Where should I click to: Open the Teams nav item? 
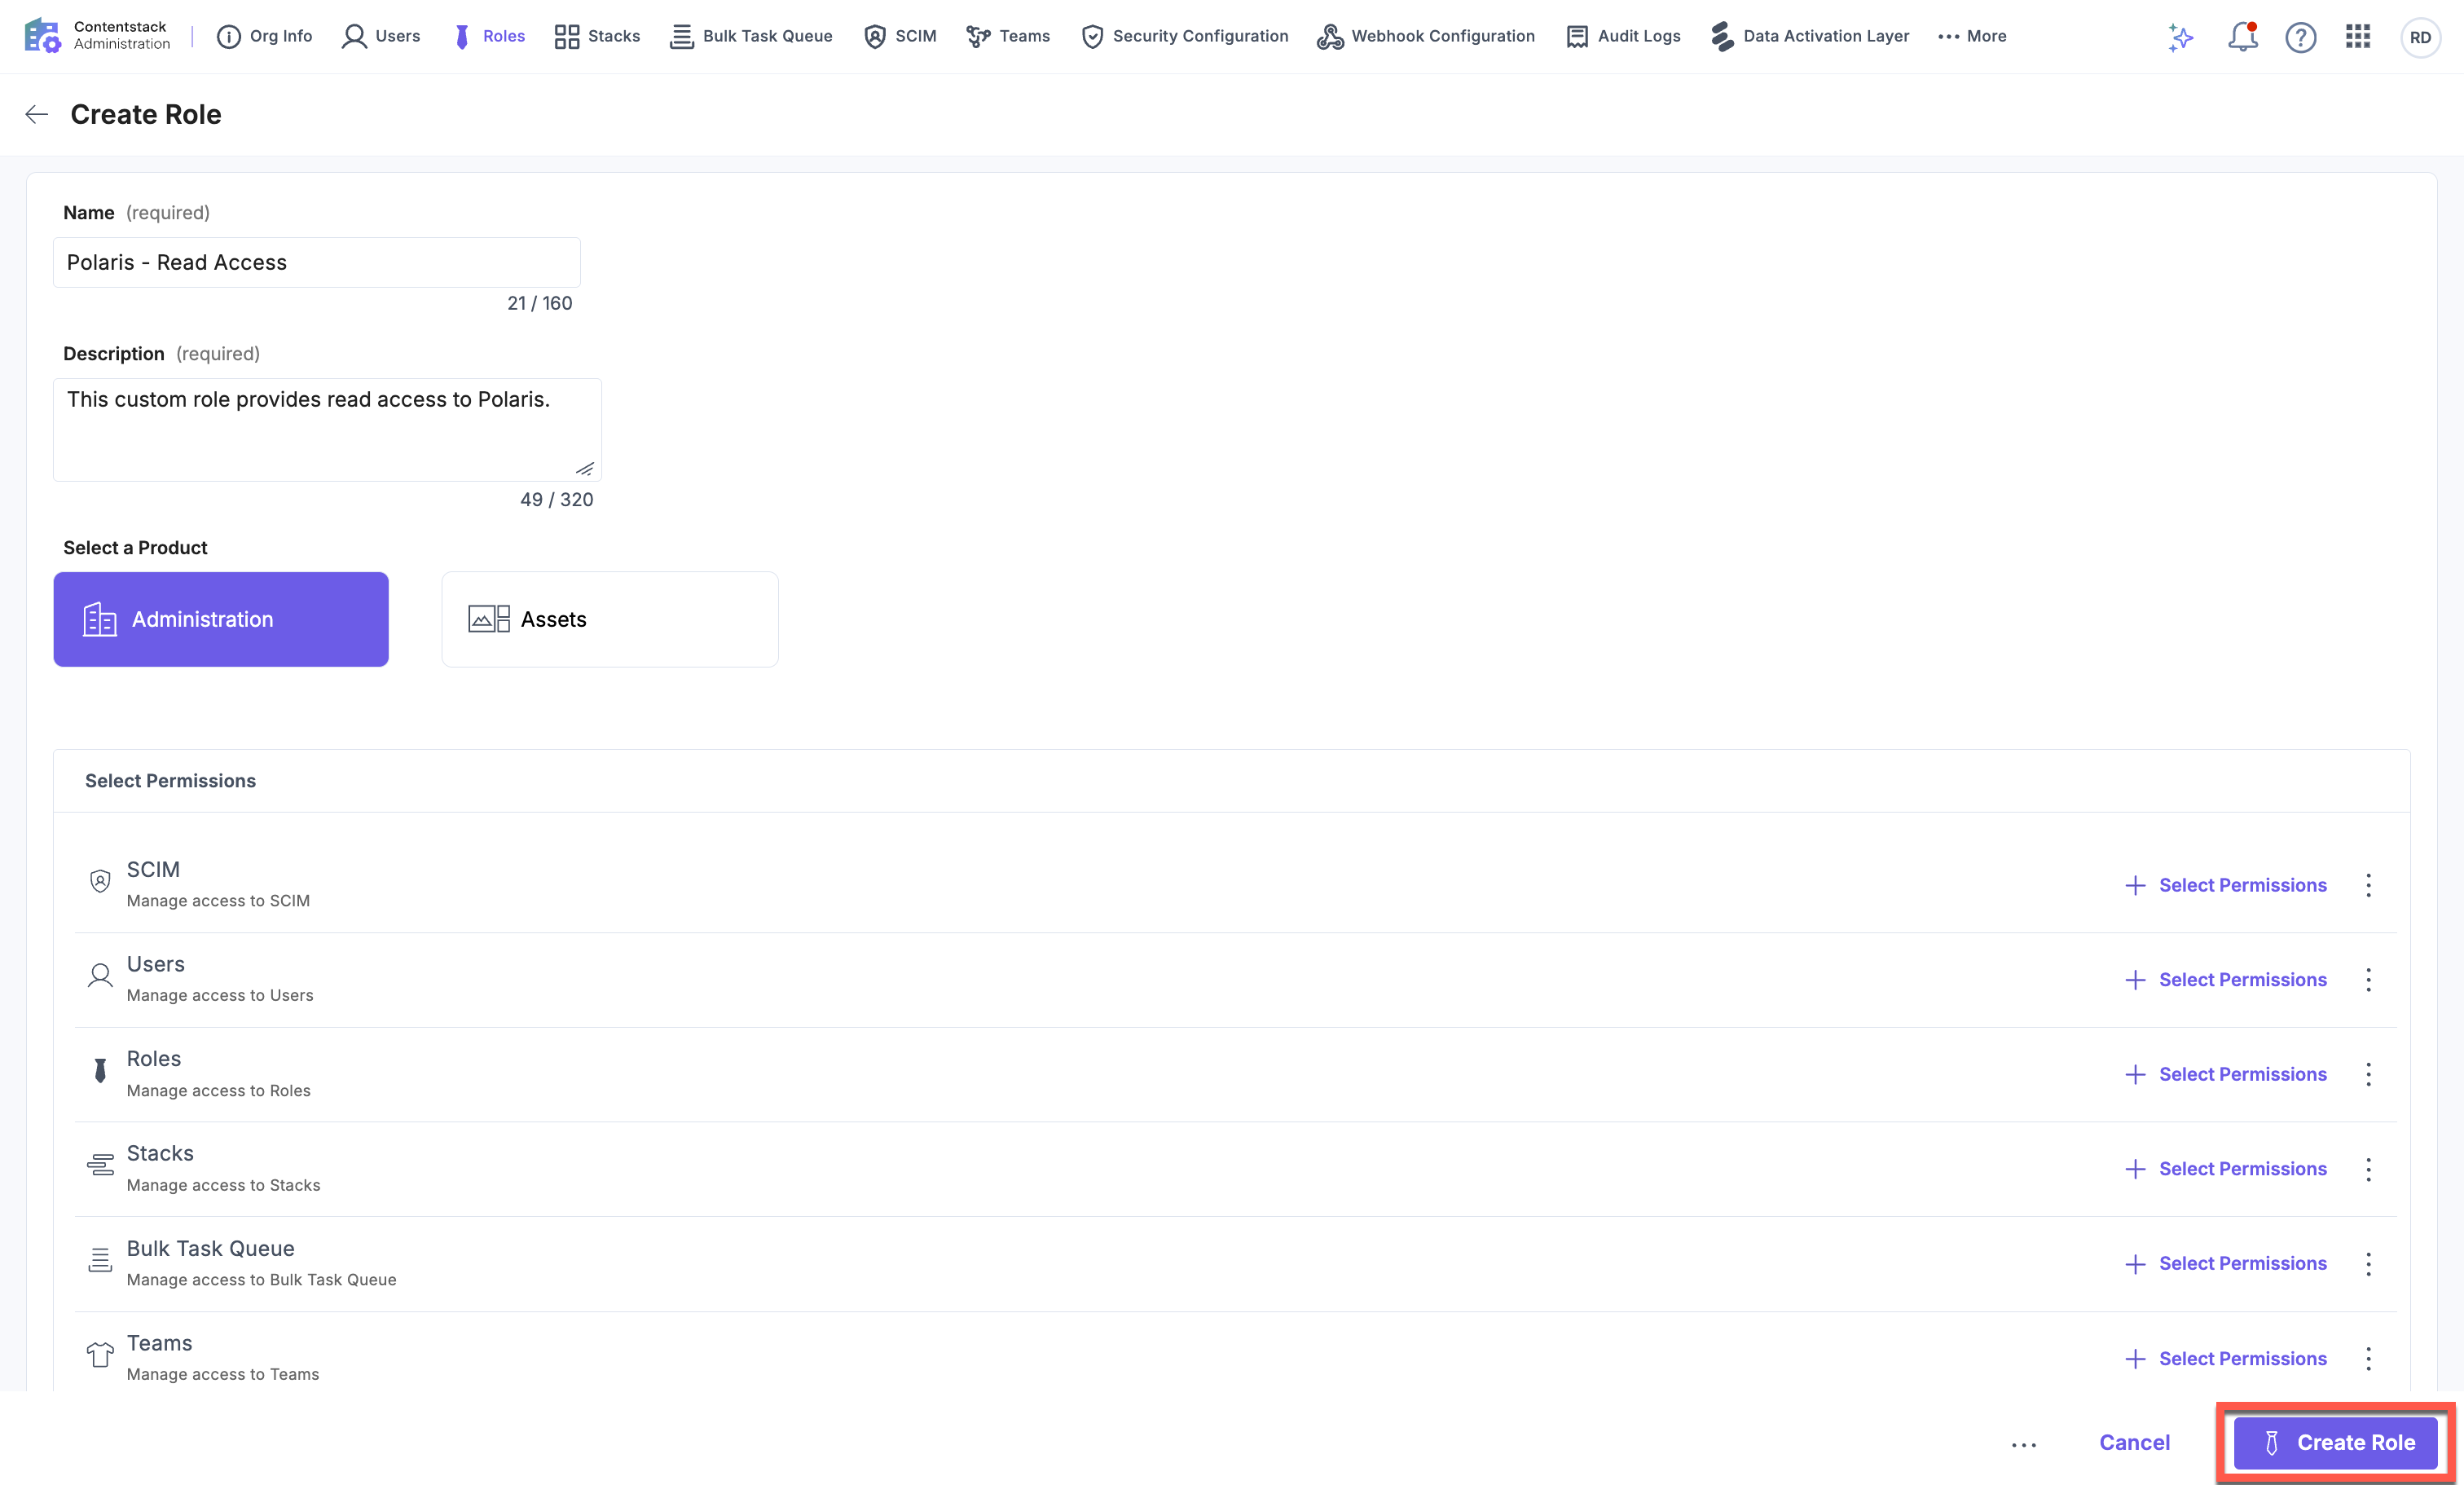(x=1008, y=36)
